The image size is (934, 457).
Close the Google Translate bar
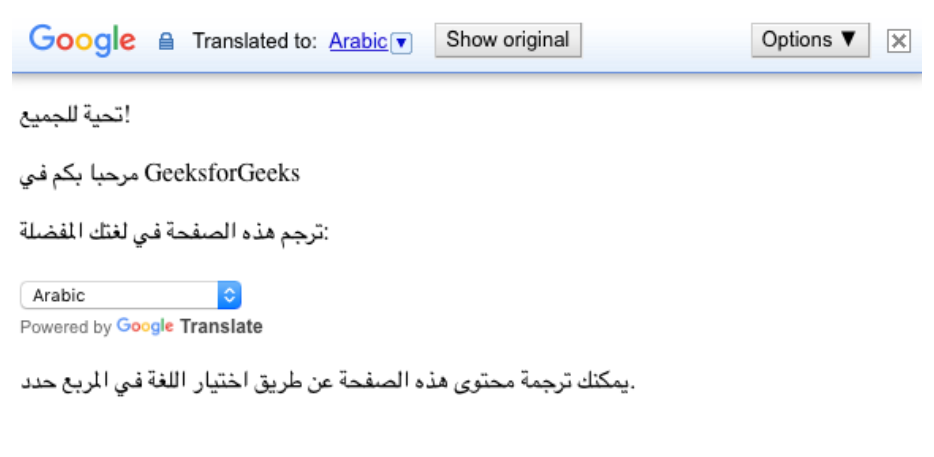[x=898, y=41]
